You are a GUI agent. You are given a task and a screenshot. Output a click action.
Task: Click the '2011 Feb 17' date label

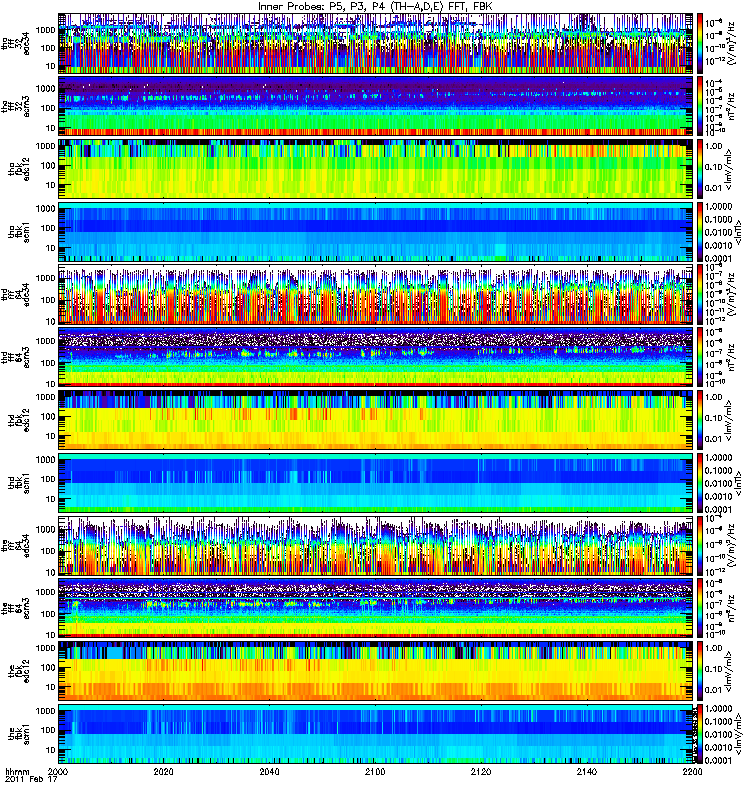[x=31, y=780]
